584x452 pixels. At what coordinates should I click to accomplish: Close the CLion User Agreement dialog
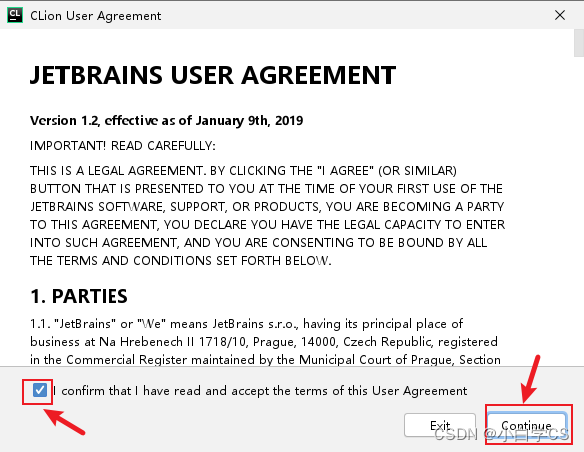[560, 15]
